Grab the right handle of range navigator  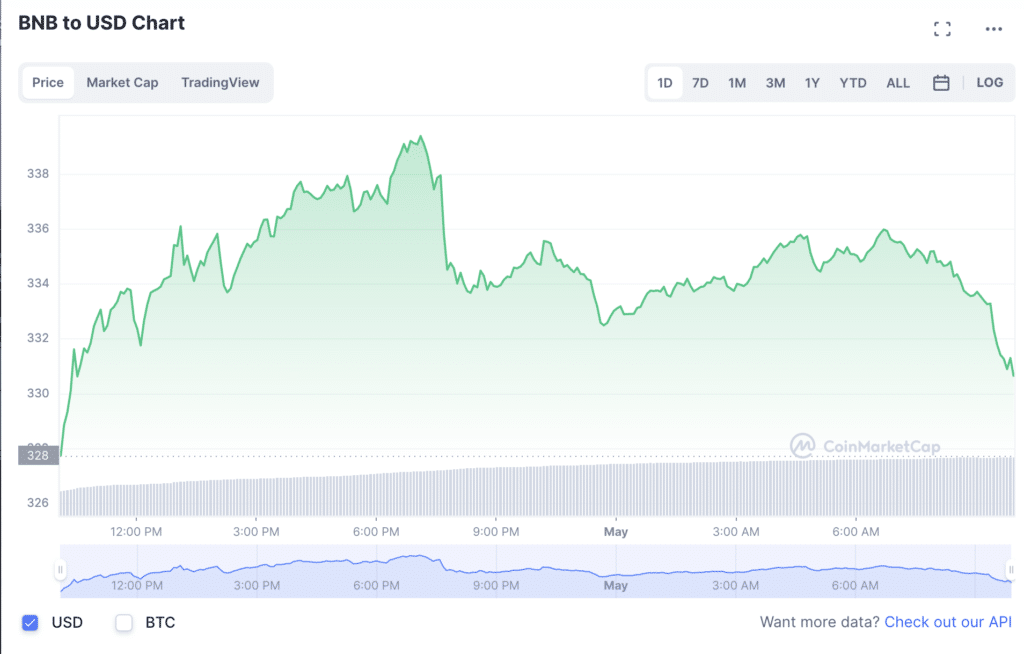(x=1011, y=570)
